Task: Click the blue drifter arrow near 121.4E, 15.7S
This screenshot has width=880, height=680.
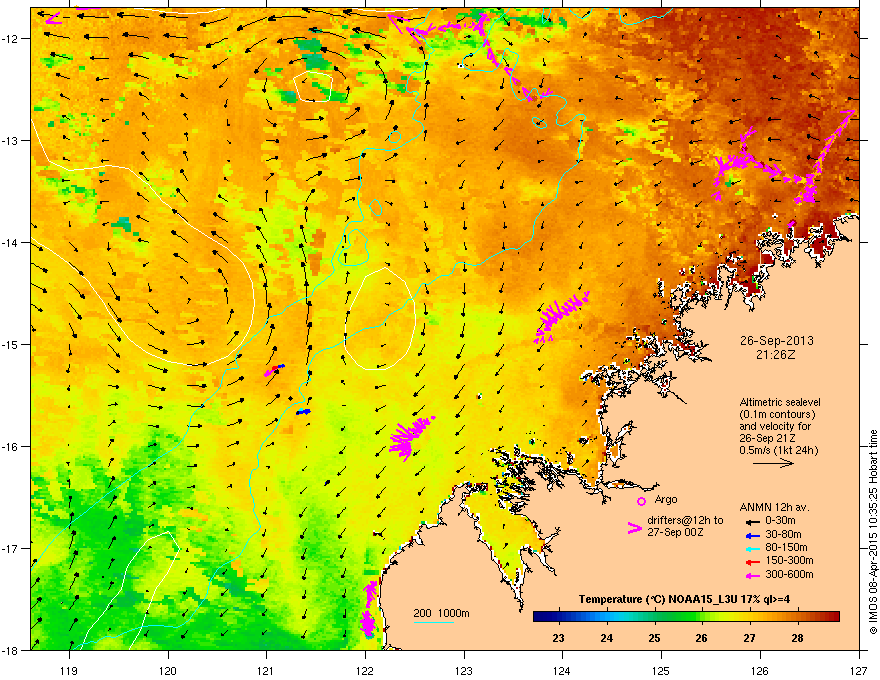Action: point(303,412)
